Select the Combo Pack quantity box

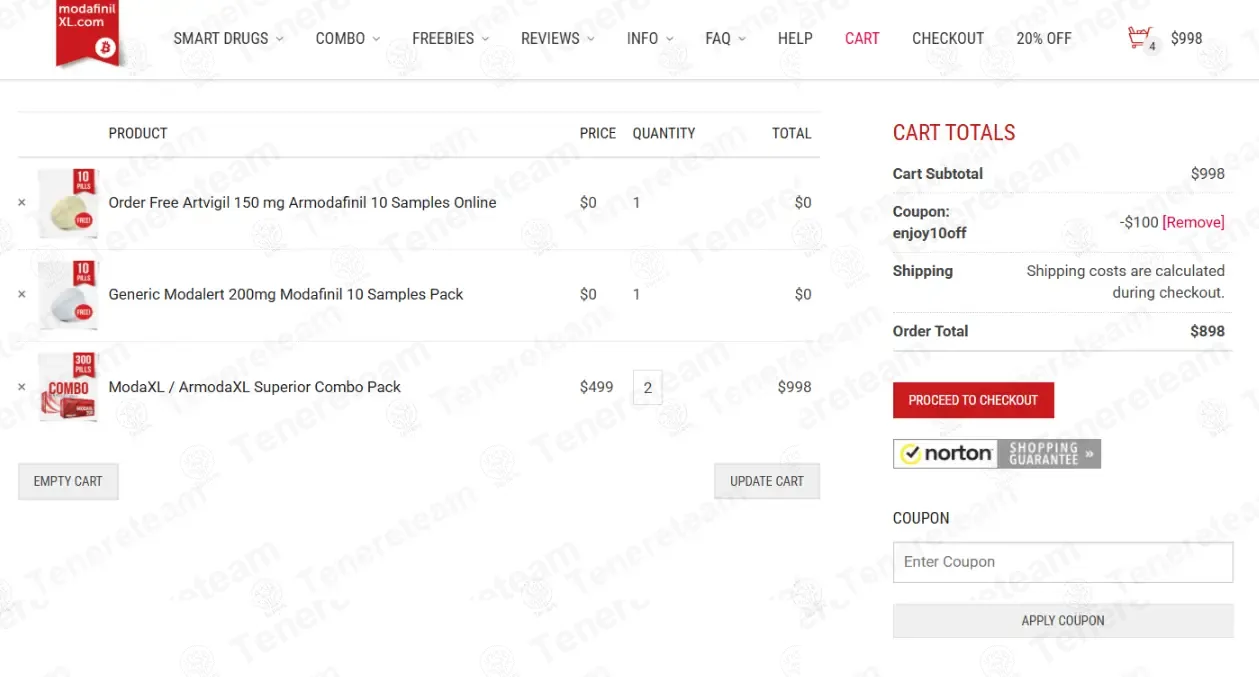pyautogui.click(x=647, y=387)
